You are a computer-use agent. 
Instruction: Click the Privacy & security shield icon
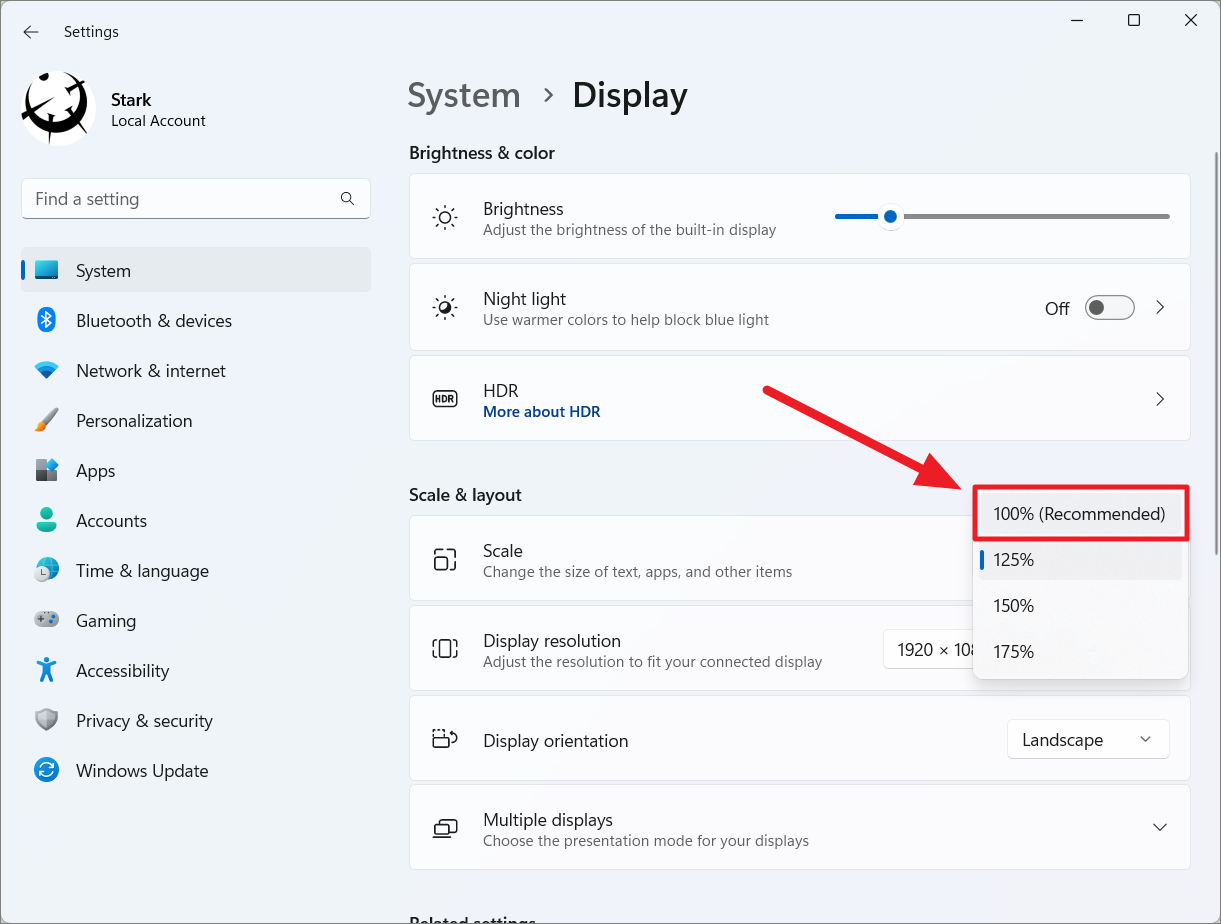[x=46, y=720]
